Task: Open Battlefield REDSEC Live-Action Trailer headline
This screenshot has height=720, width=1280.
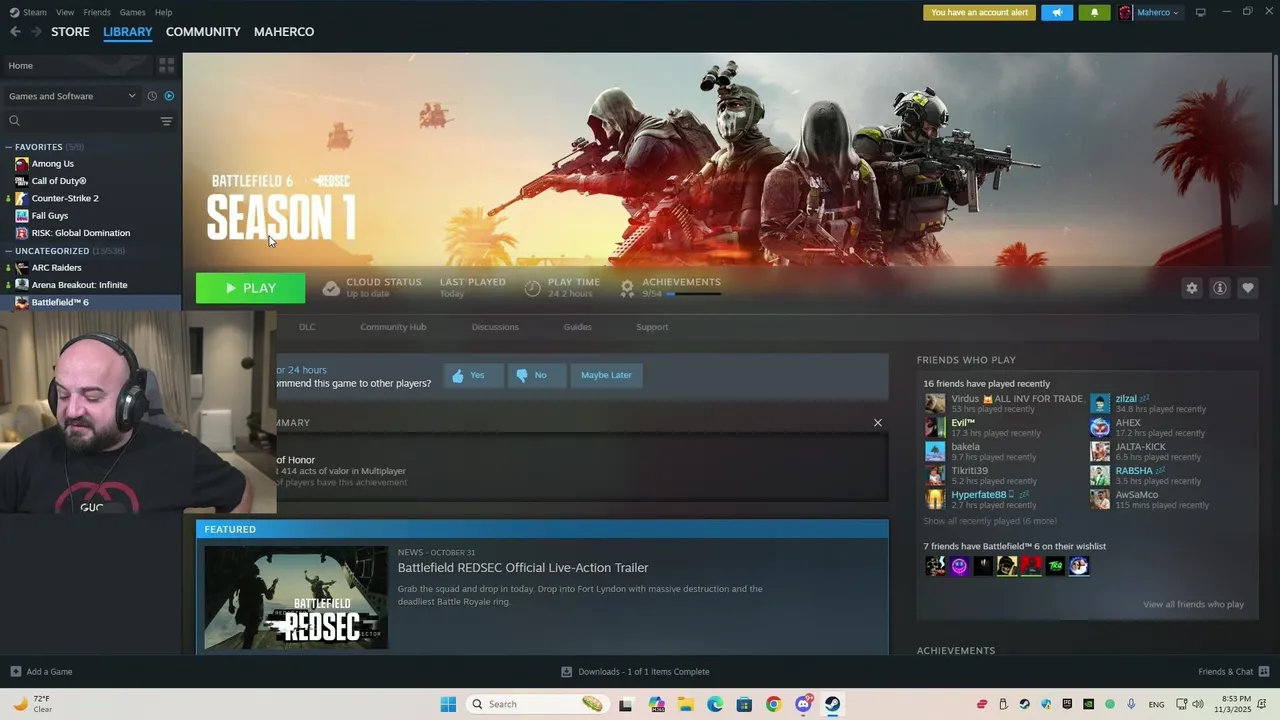Action: point(523,568)
